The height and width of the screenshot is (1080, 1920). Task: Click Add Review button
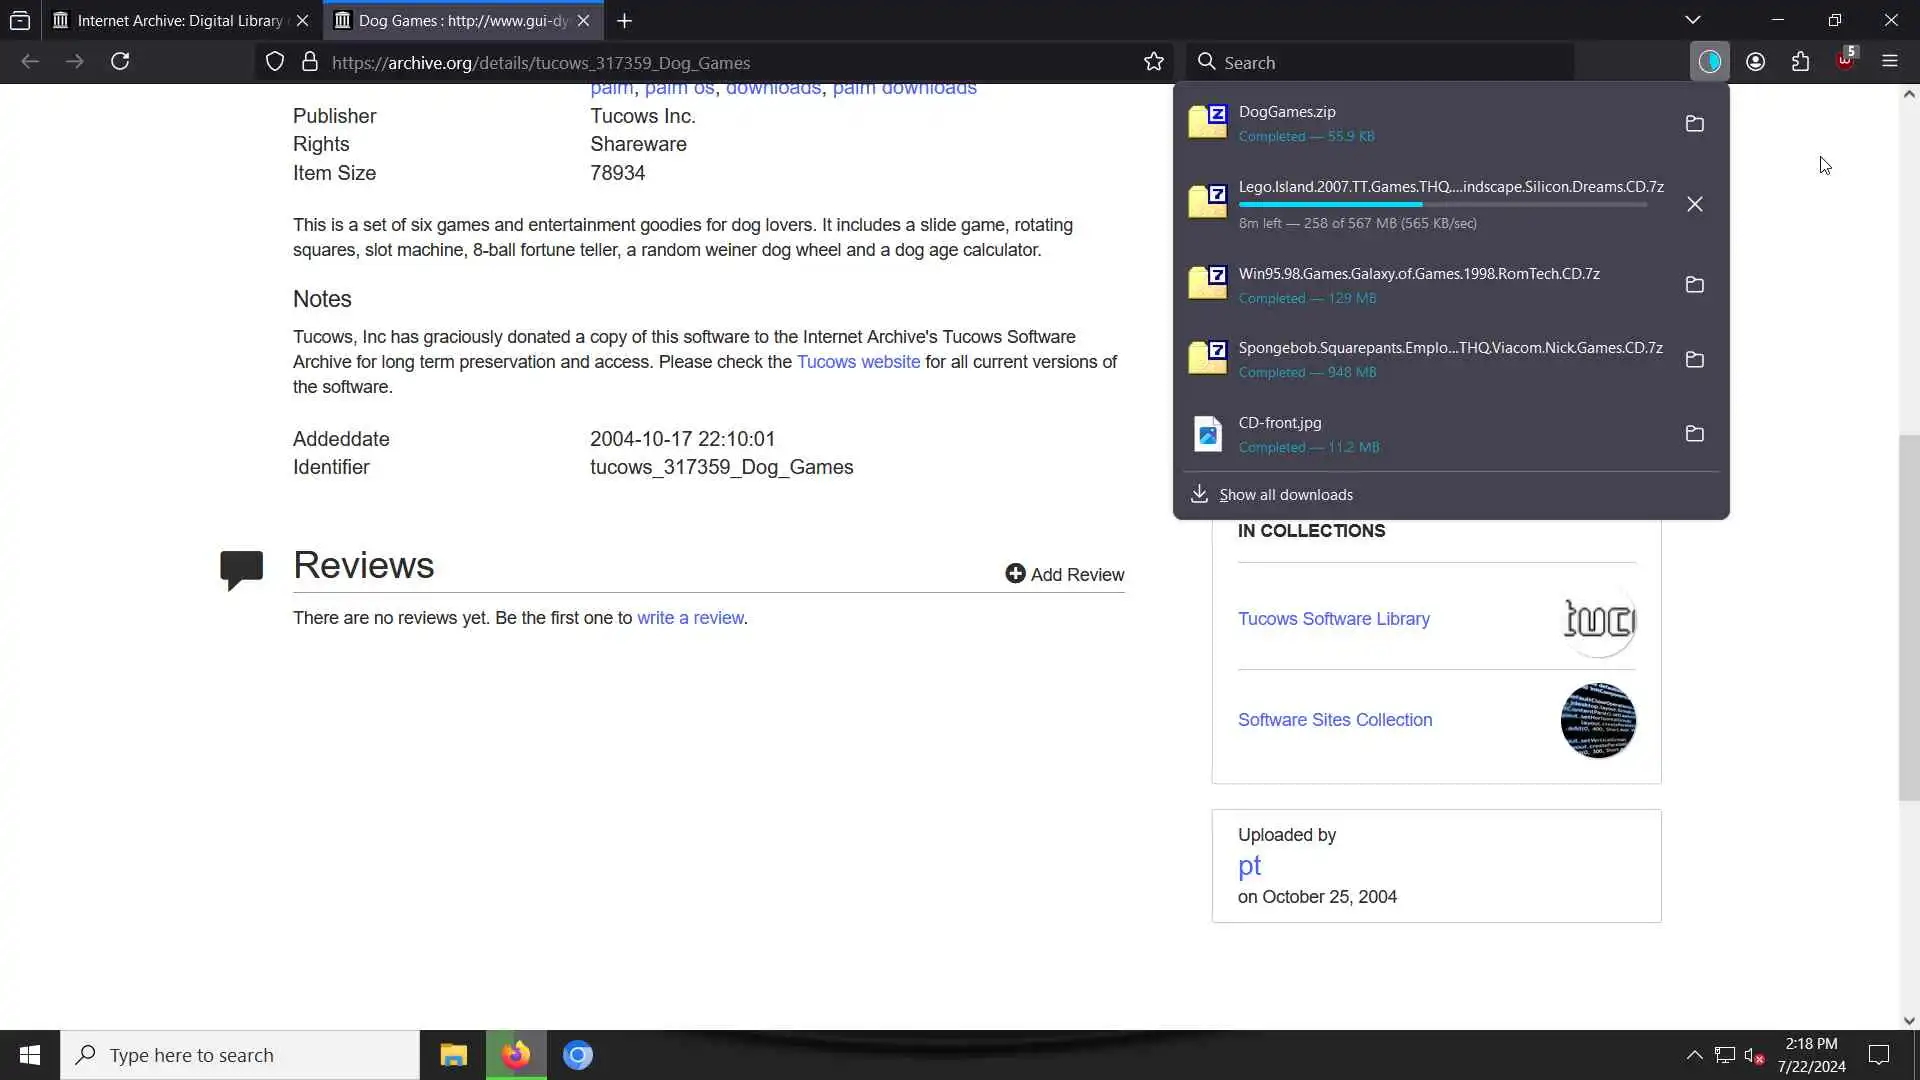1064,574
